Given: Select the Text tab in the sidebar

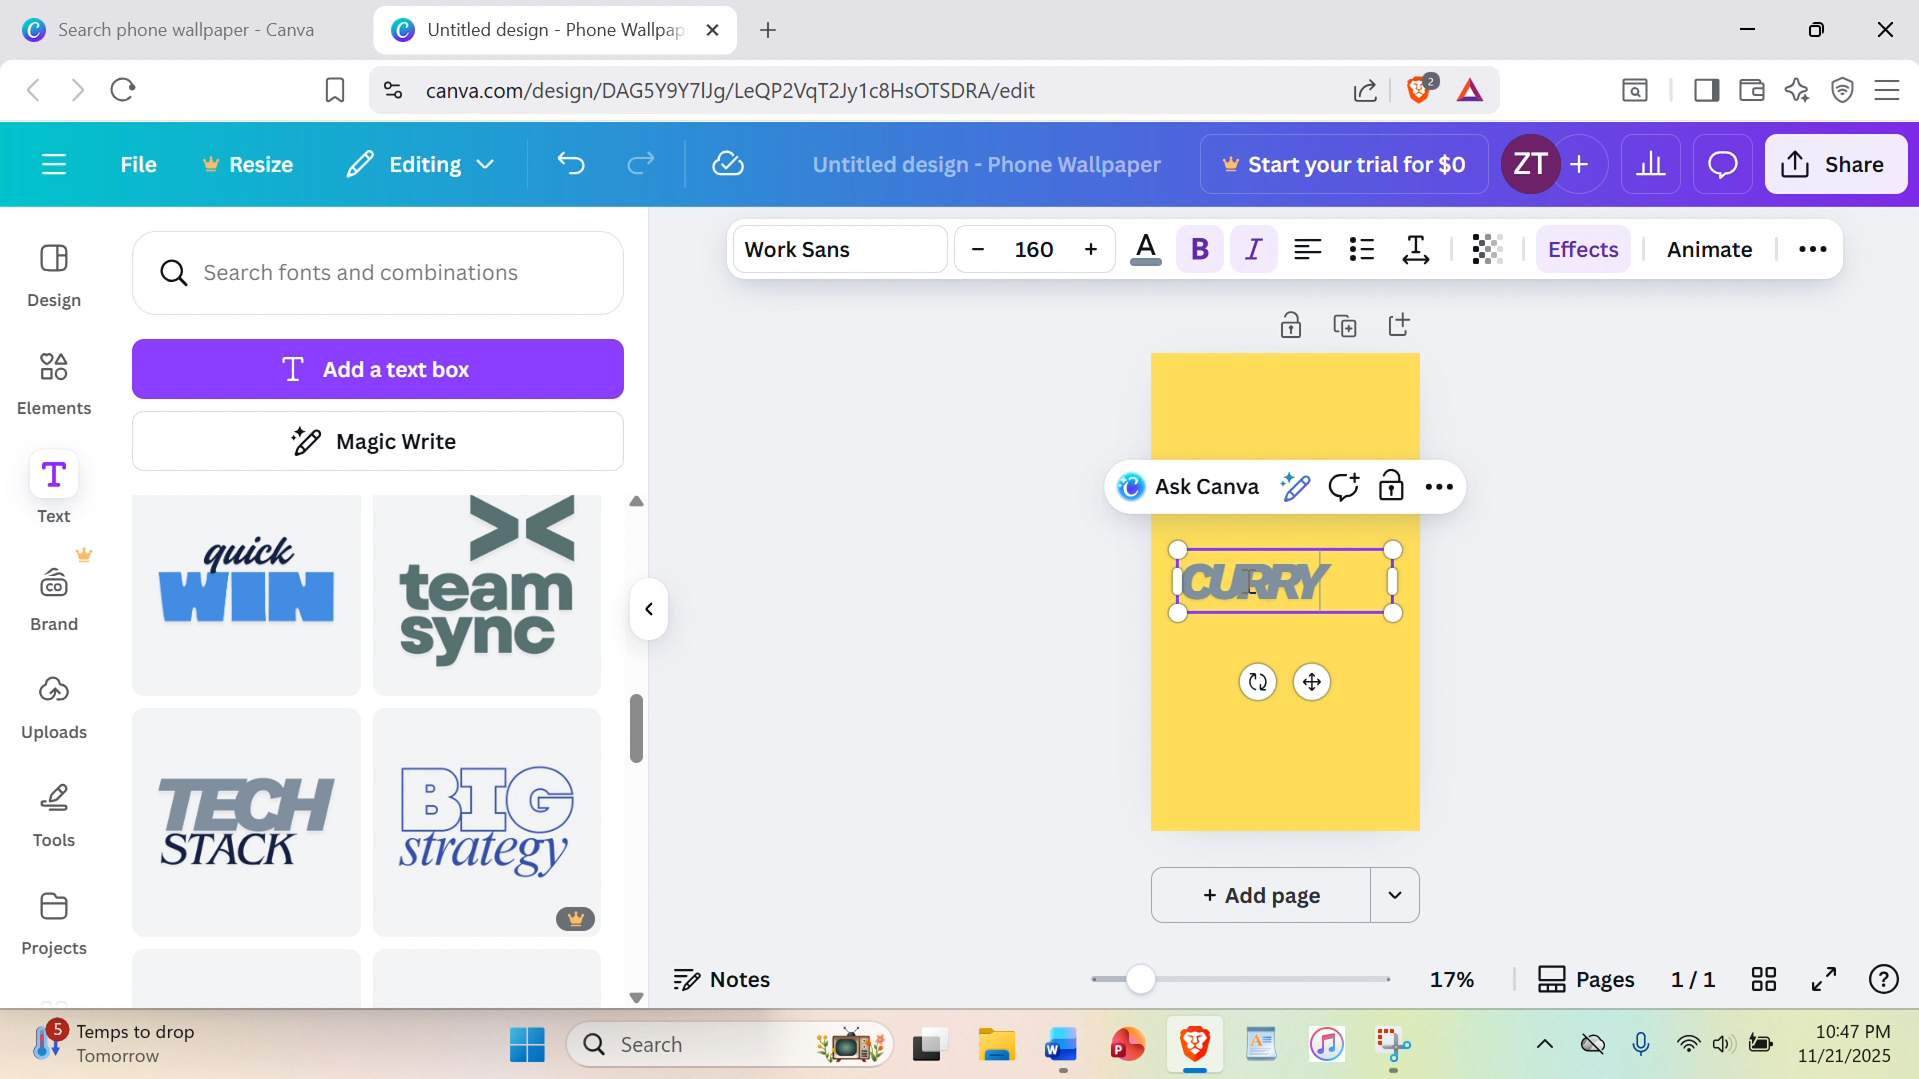Looking at the screenshot, I should pos(54,491).
